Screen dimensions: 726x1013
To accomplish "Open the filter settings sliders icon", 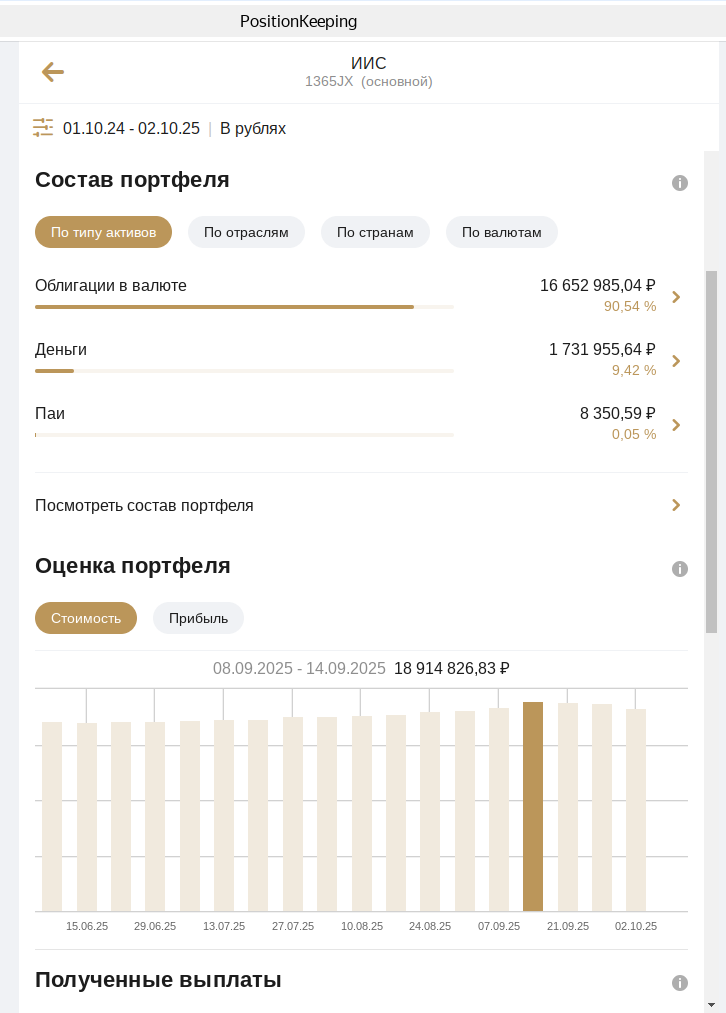I will click(x=43, y=128).
